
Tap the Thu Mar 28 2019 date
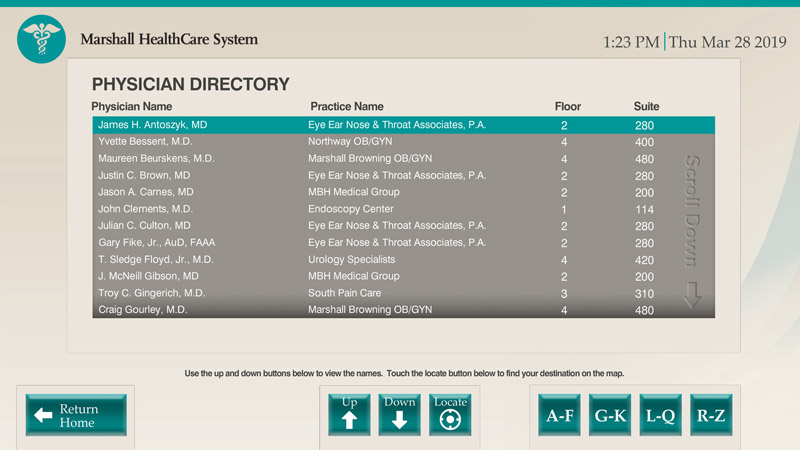728,42
